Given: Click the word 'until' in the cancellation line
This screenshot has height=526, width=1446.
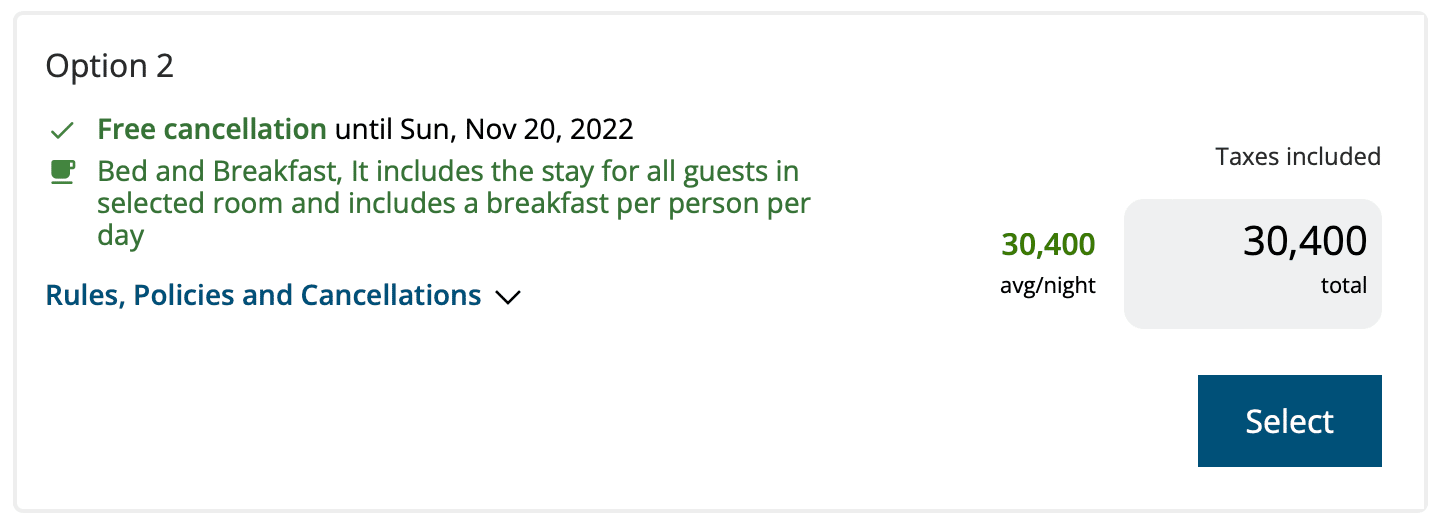Looking at the screenshot, I should coord(362,129).
